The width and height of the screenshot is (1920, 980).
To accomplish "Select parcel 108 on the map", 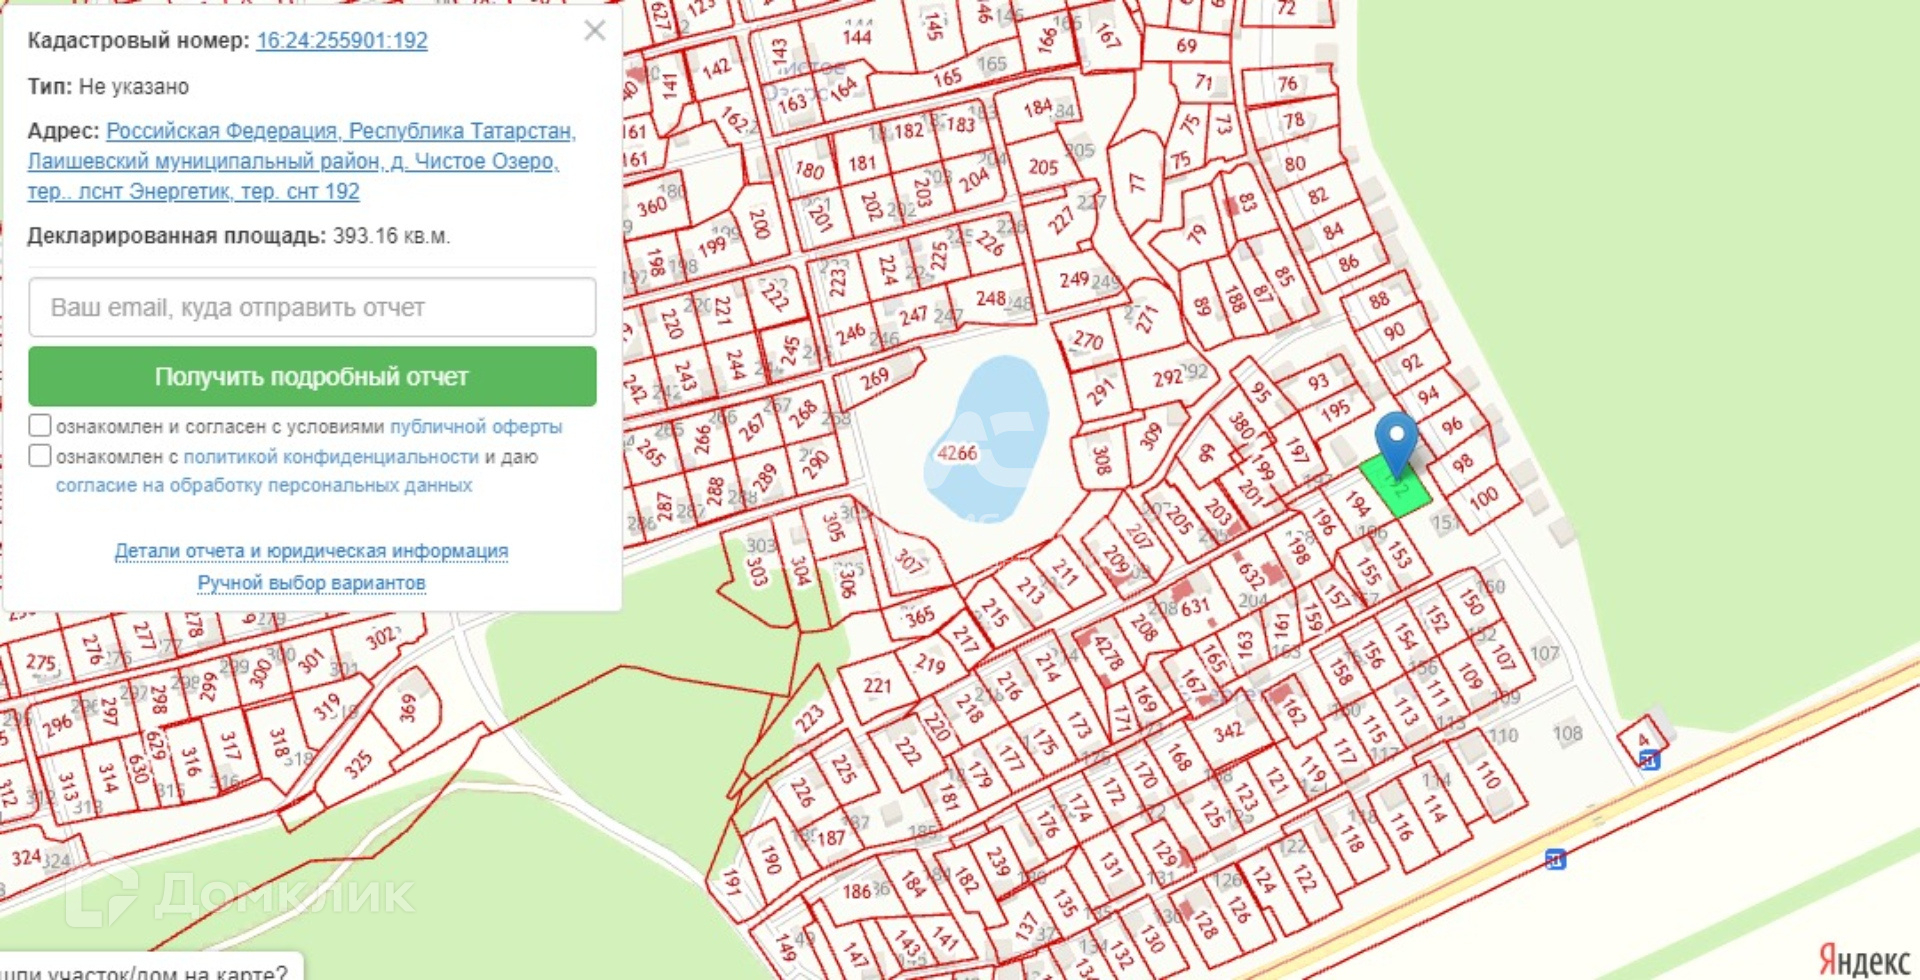I will coord(1567,733).
